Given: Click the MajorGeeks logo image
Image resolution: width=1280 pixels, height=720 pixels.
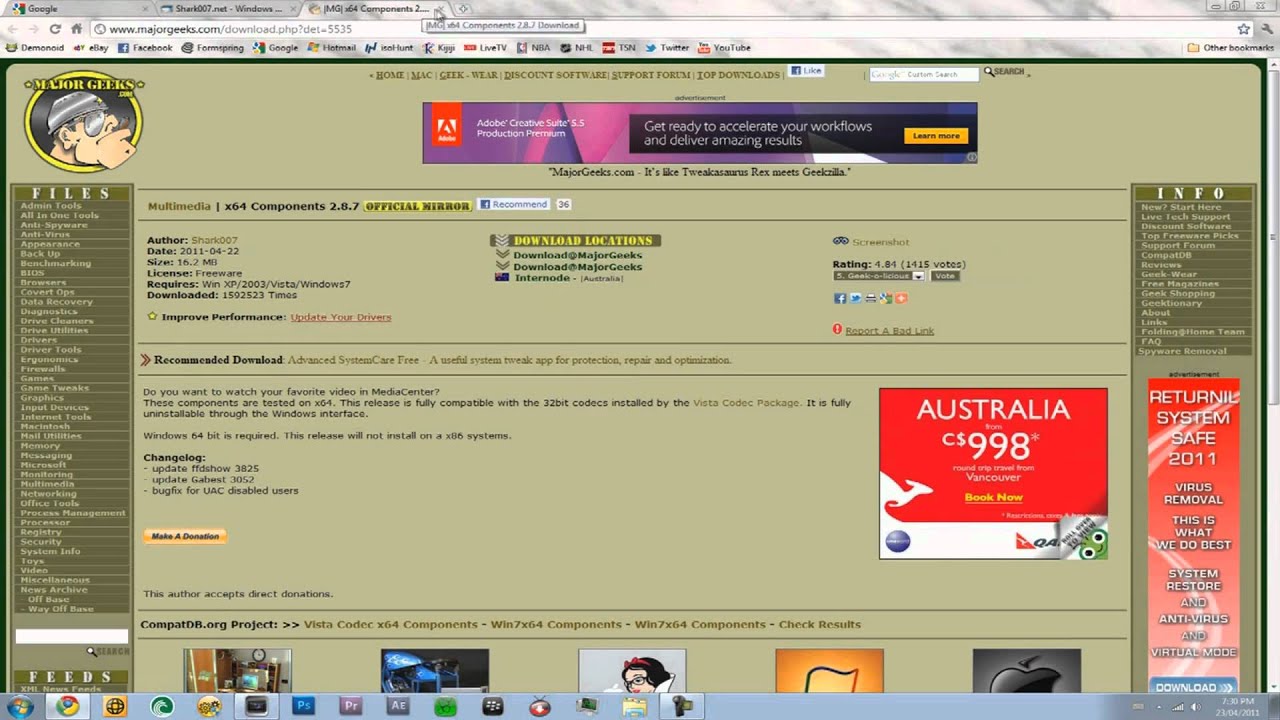Looking at the screenshot, I should pyautogui.click(x=84, y=121).
